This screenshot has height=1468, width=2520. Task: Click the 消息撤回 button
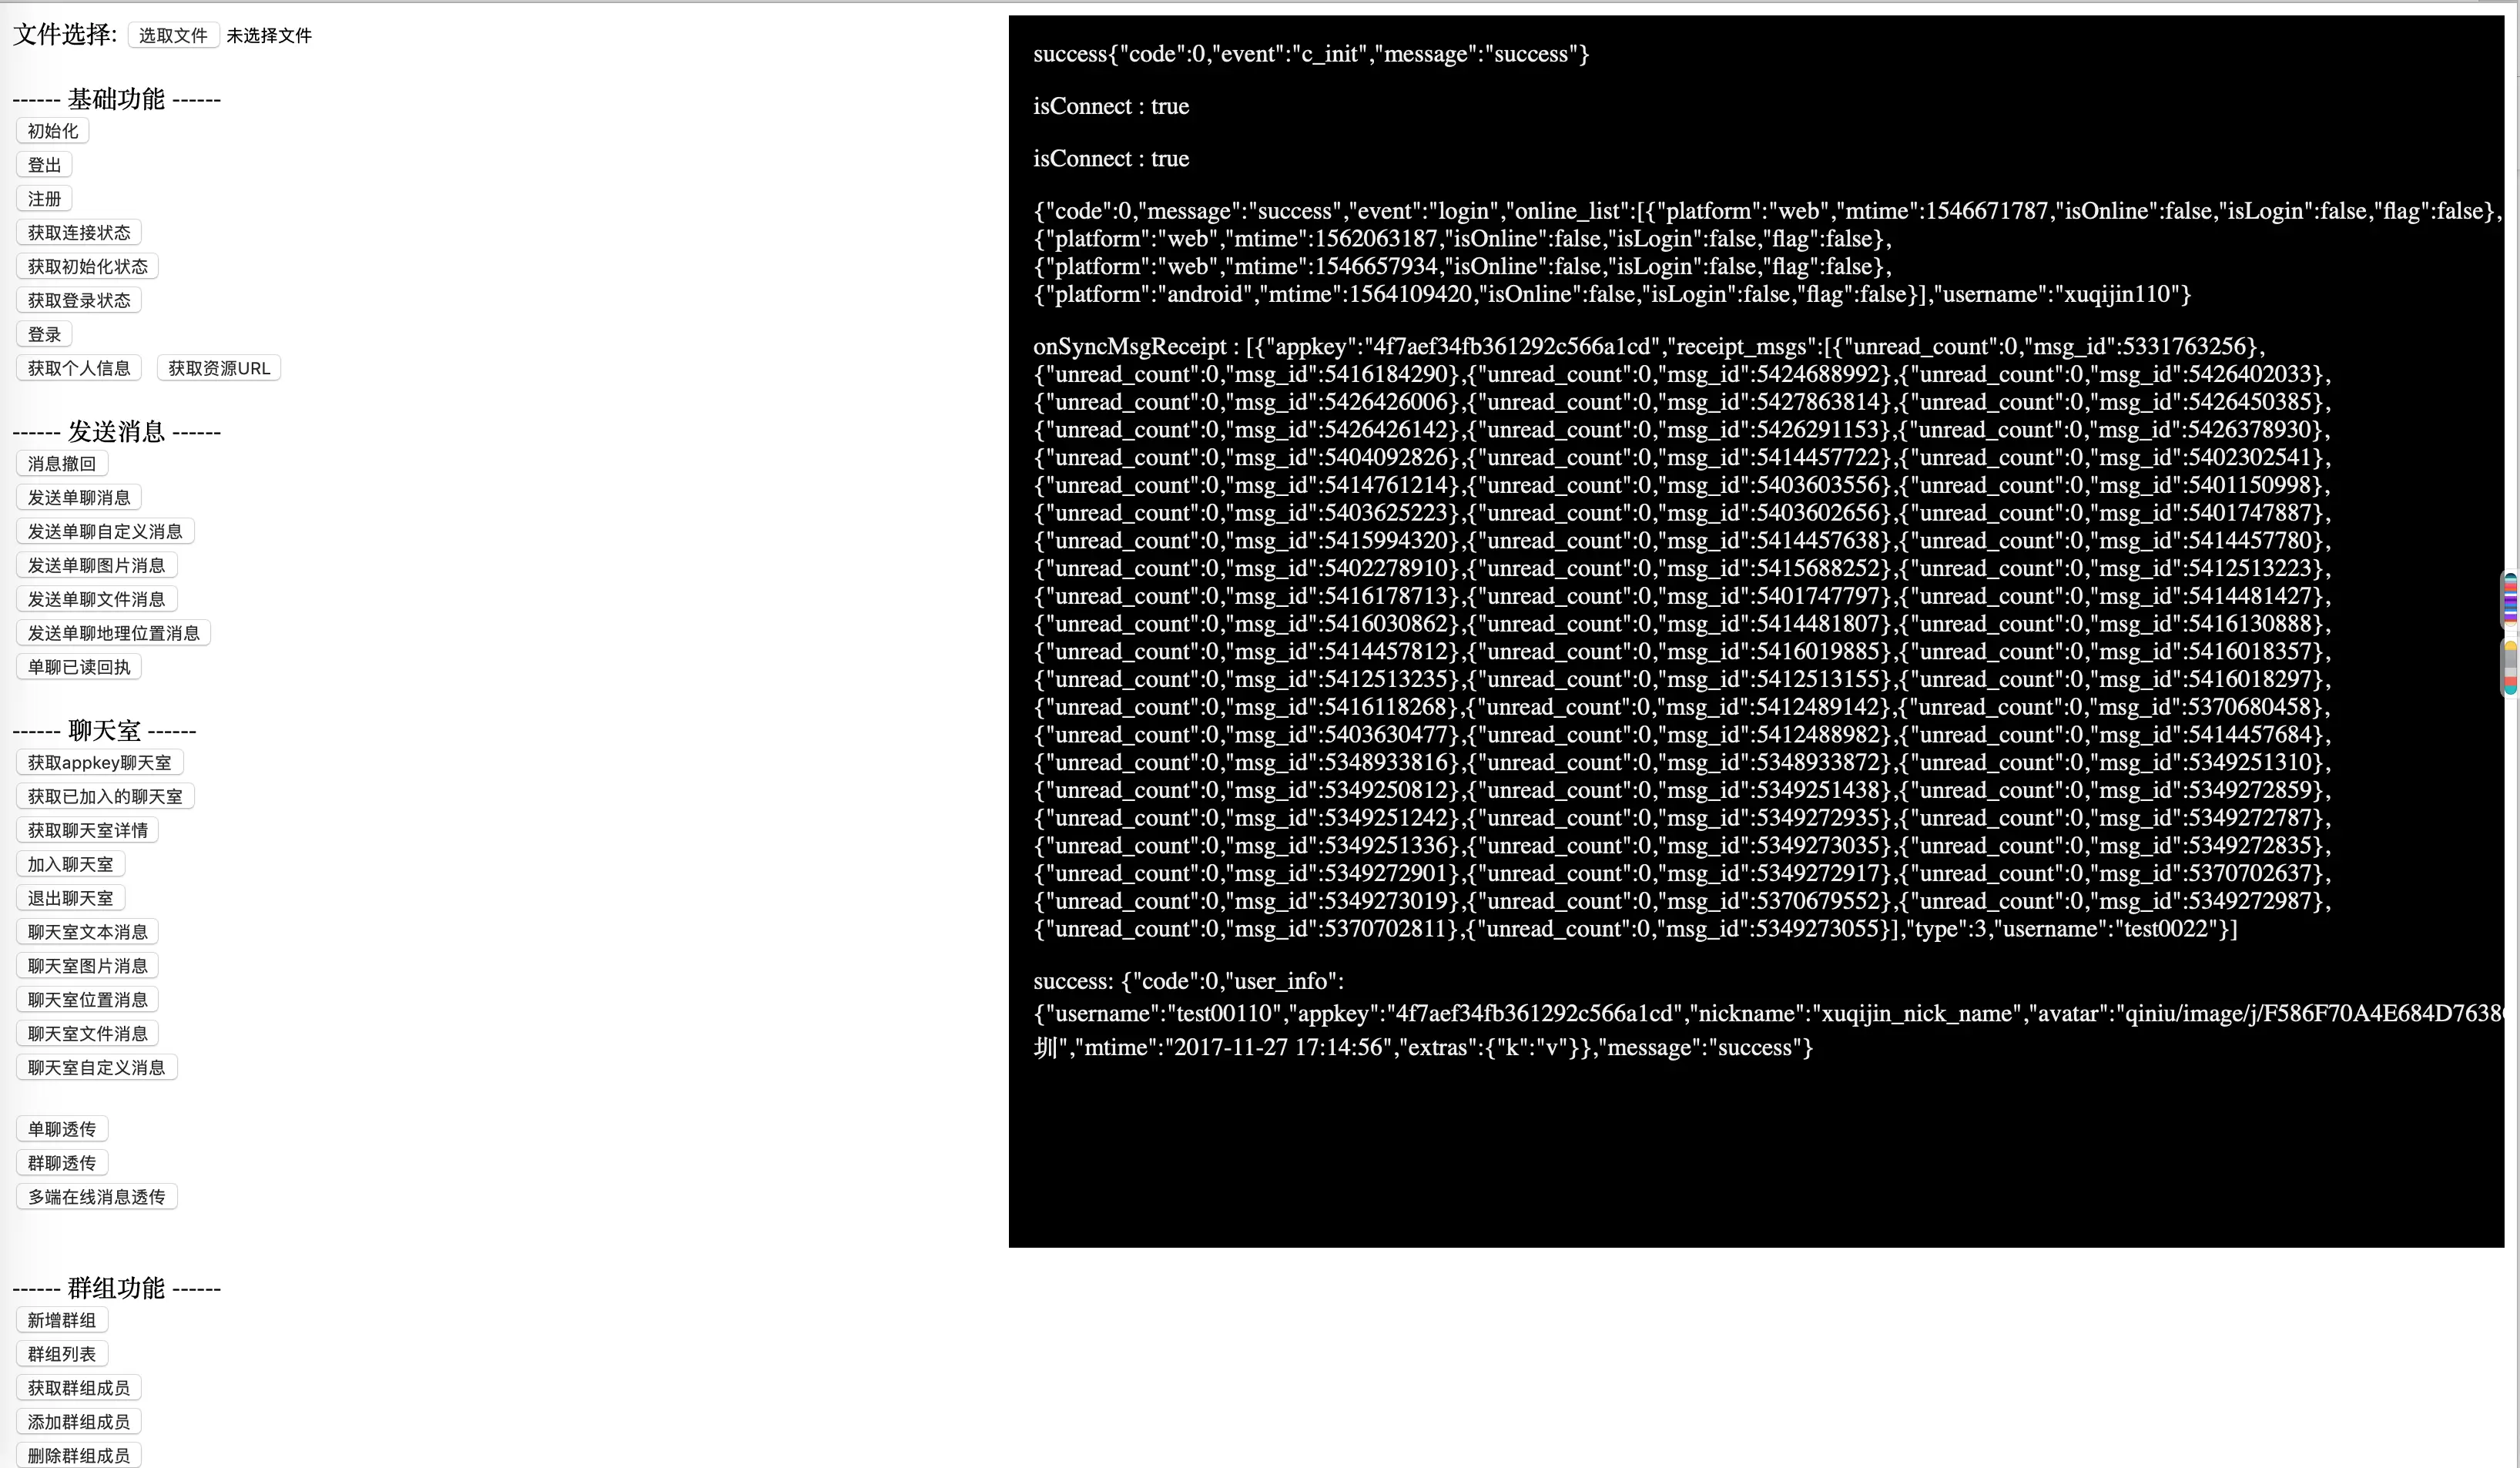pos(62,464)
